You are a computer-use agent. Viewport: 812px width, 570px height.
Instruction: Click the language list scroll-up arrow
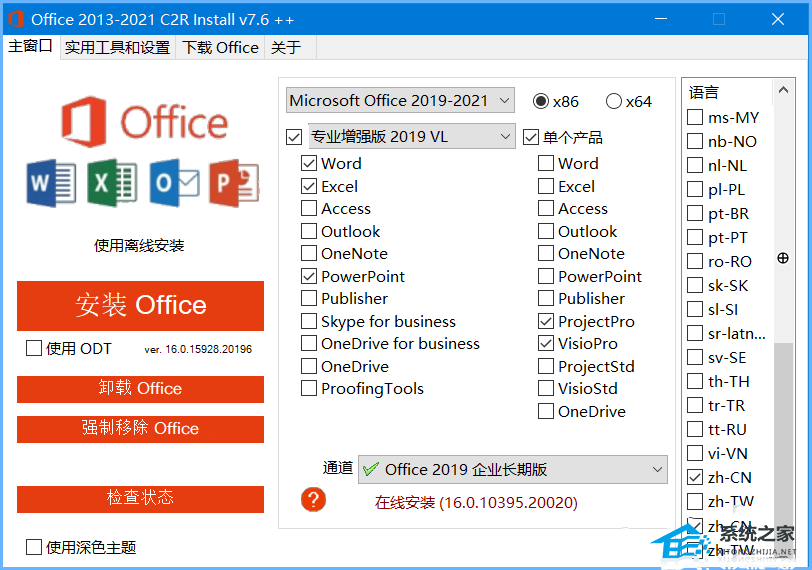(x=784, y=90)
